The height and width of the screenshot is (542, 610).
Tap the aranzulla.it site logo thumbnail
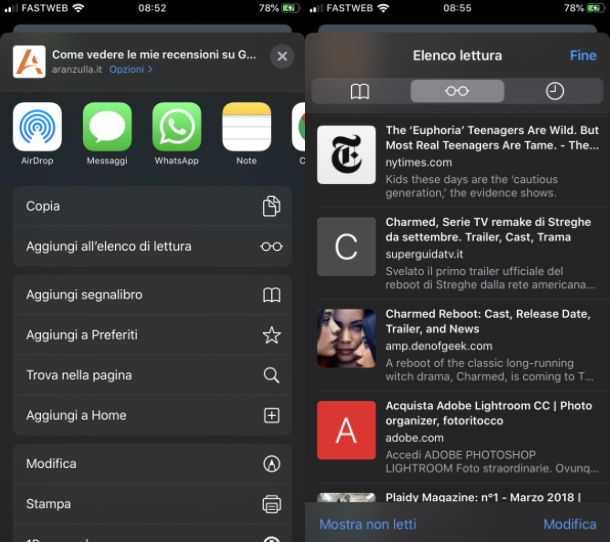pyautogui.click(x=29, y=61)
